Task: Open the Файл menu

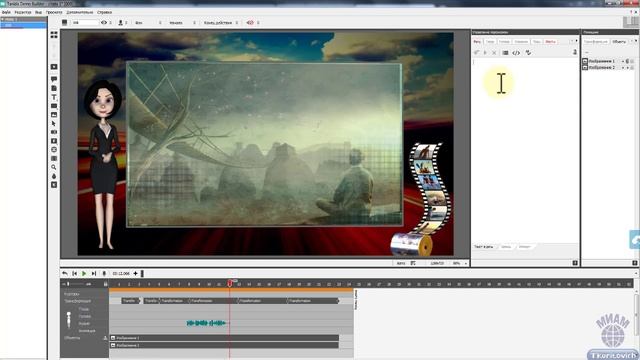Action: (x=6, y=12)
